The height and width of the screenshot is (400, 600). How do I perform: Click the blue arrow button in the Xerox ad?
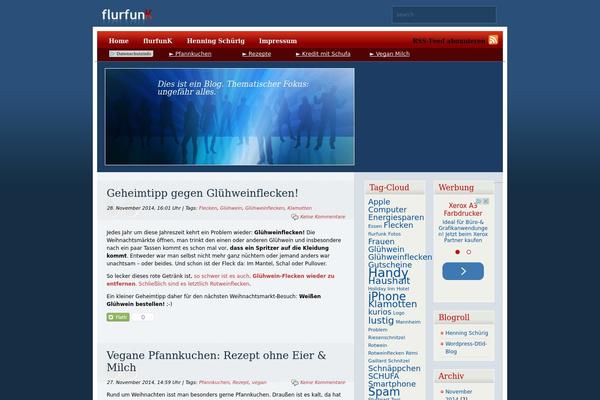tap(463, 271)
